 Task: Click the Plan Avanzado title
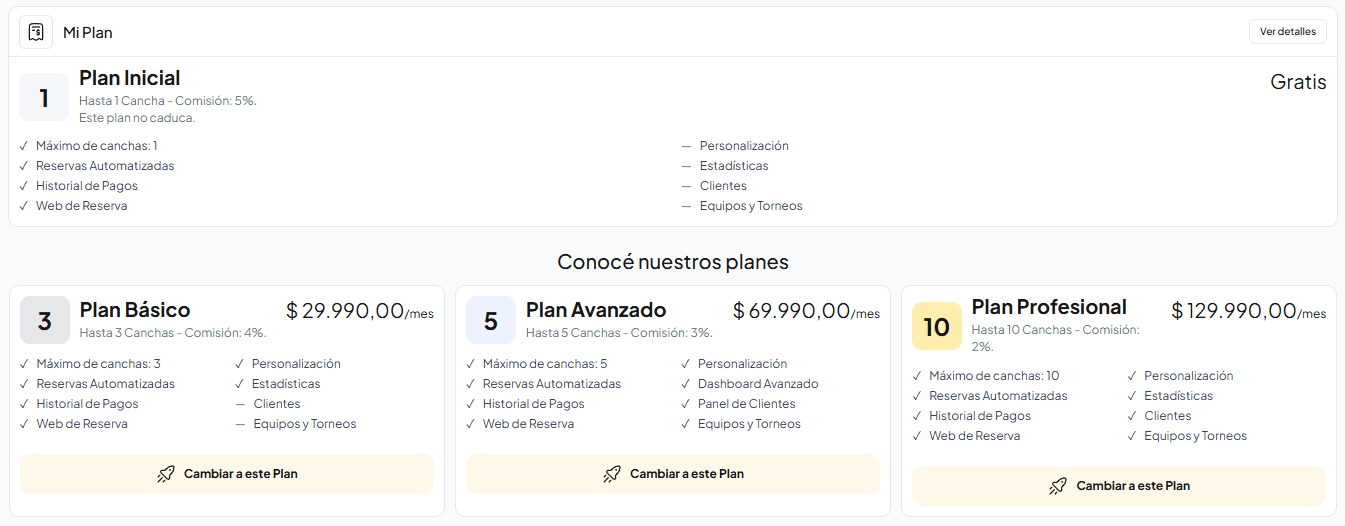pyautogui.click(x=596, y=310)
